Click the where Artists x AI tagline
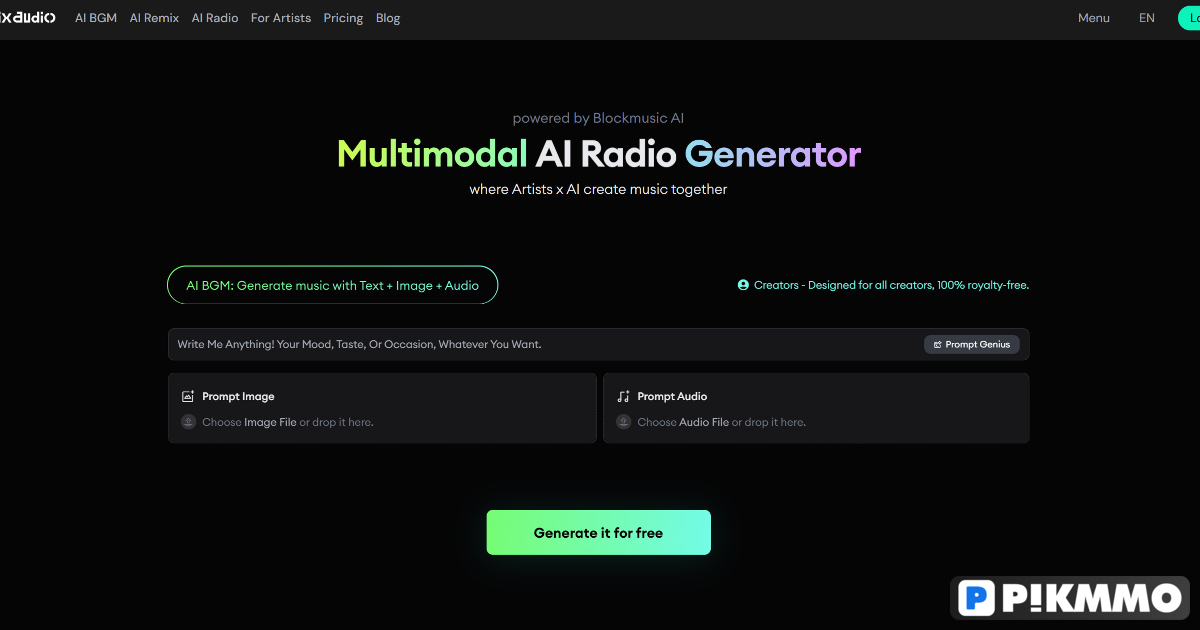This screenshot has height=630, width=1200. coord(598,189)
